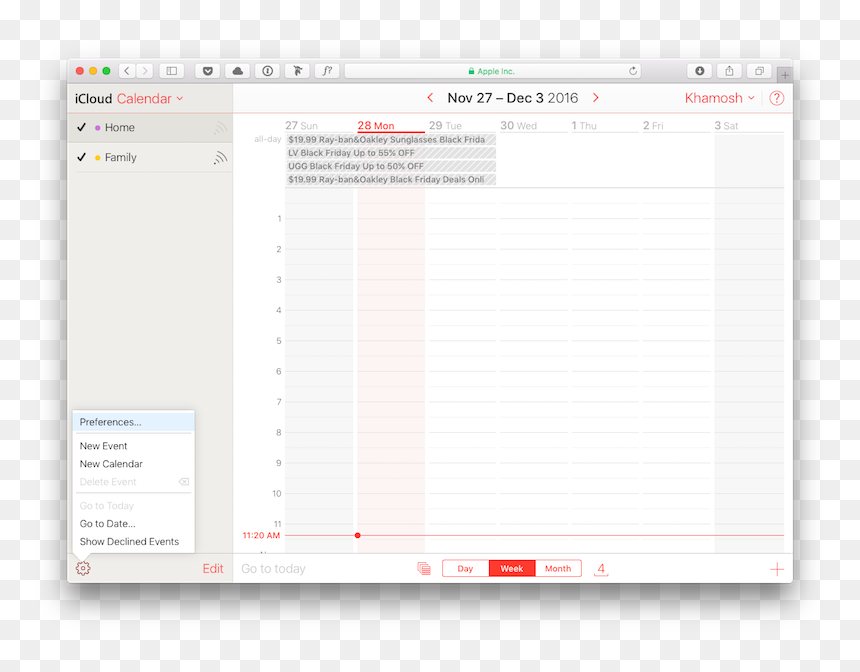860x672 pixels.
Task: Open the Safari downloads icon
Action: tap(700, 71)
